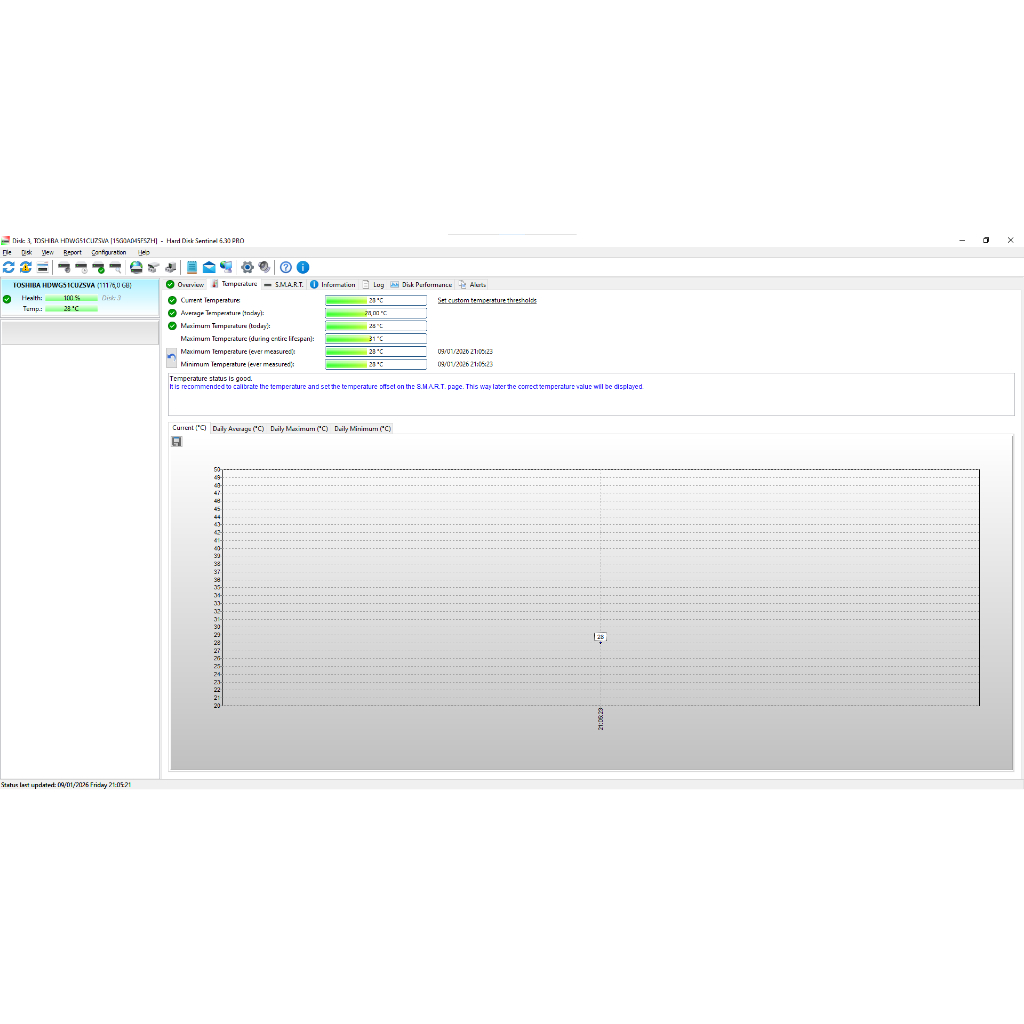Open the Configuration menu
This screenshot has height=1024, width=1024.
(x=109, y=252)
